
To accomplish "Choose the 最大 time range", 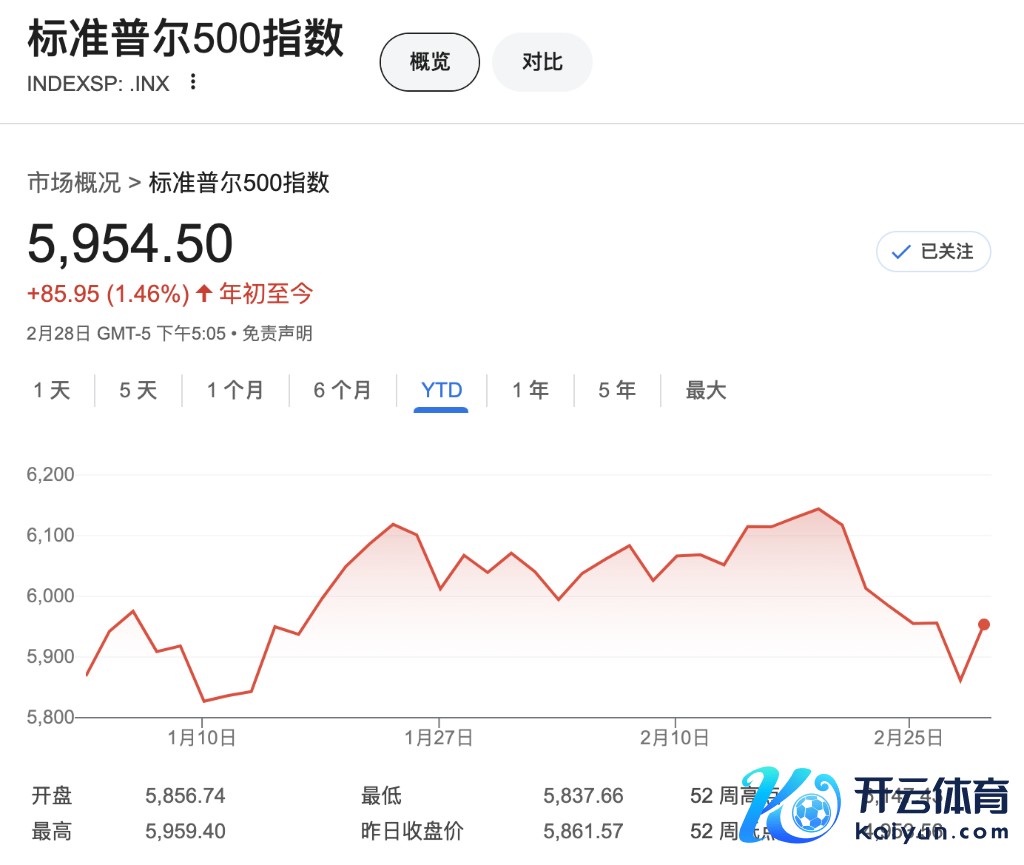I will tap(705, 390).
